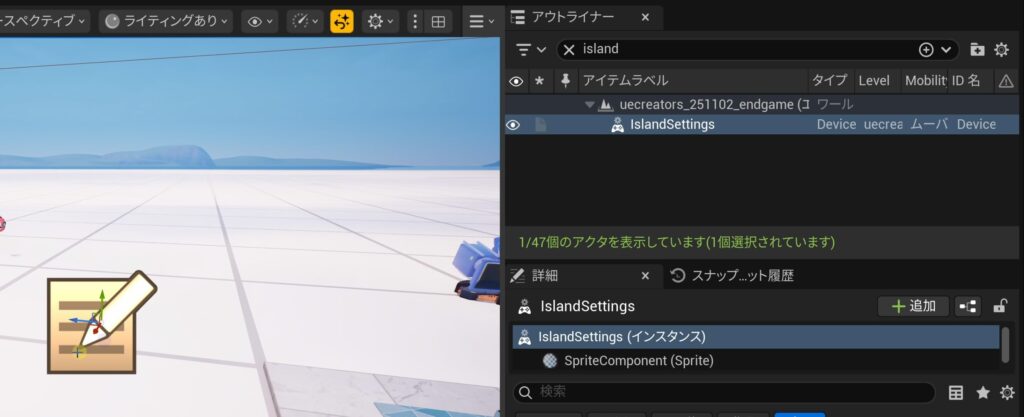The height and width of the screenshot is (417, 1024).
Task: Click the viewport layout grid icon
Action: (x=438, y=21)
